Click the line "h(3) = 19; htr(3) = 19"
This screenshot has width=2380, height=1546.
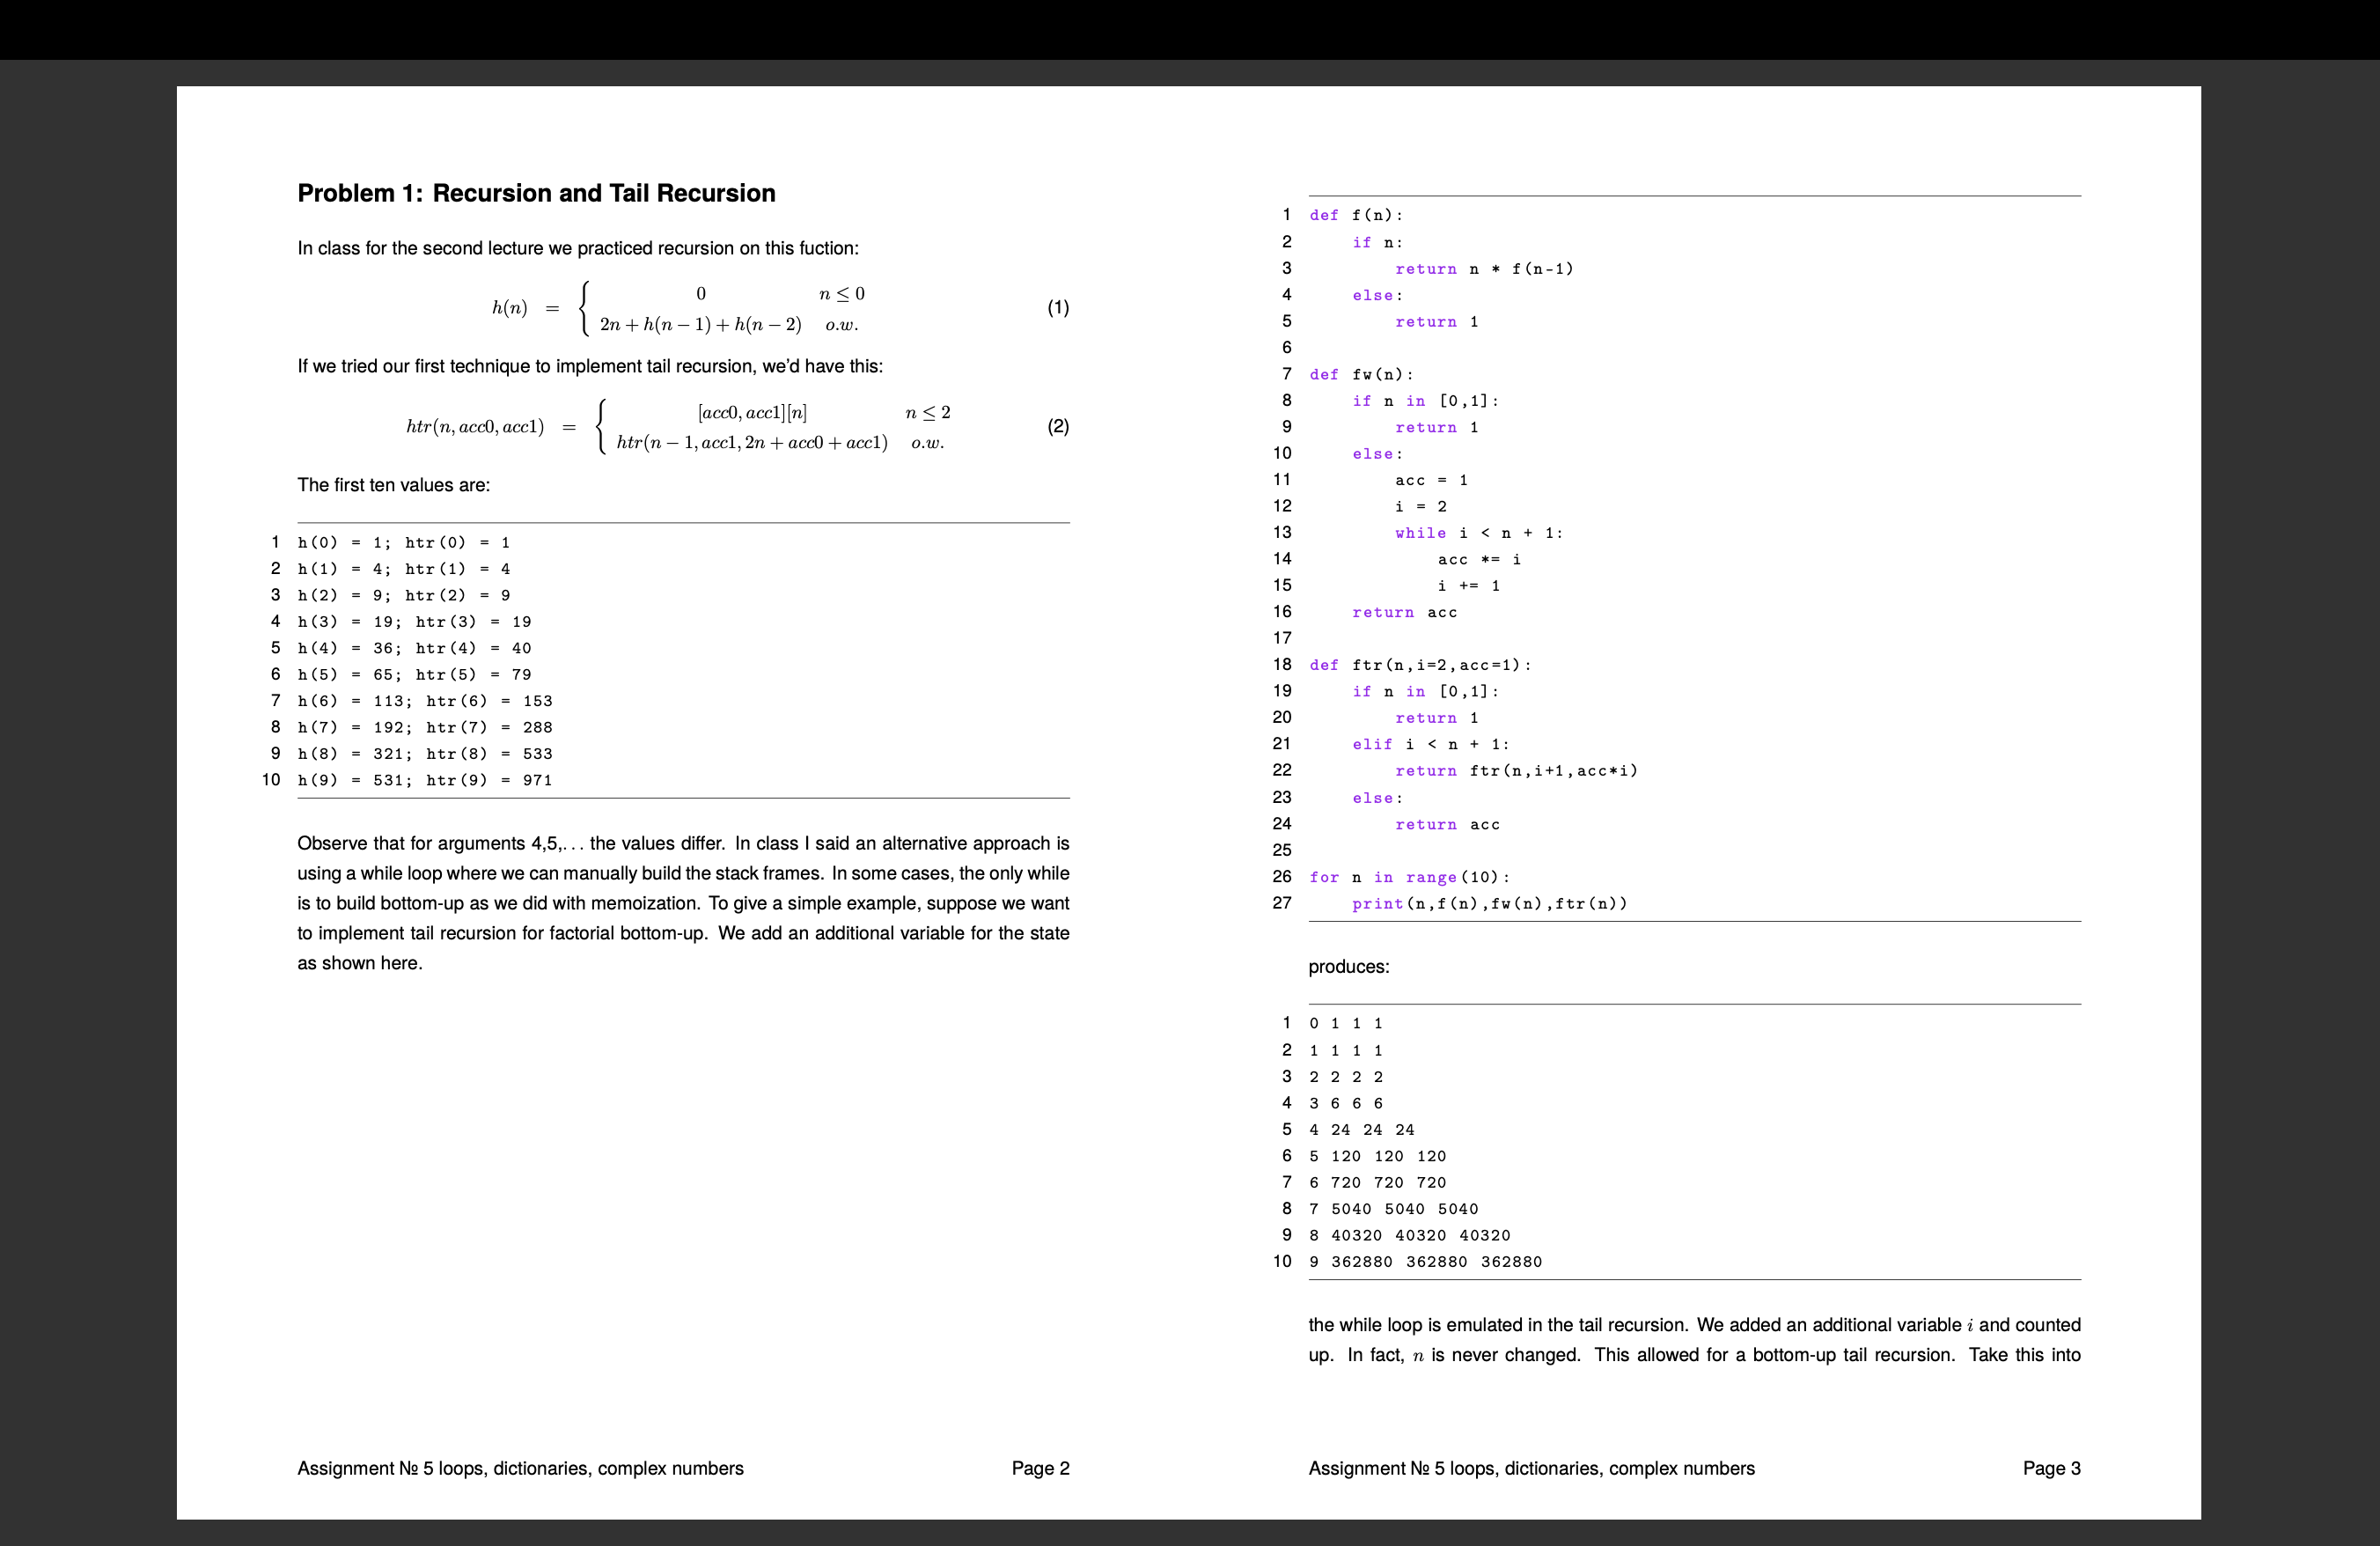point(414,622)
